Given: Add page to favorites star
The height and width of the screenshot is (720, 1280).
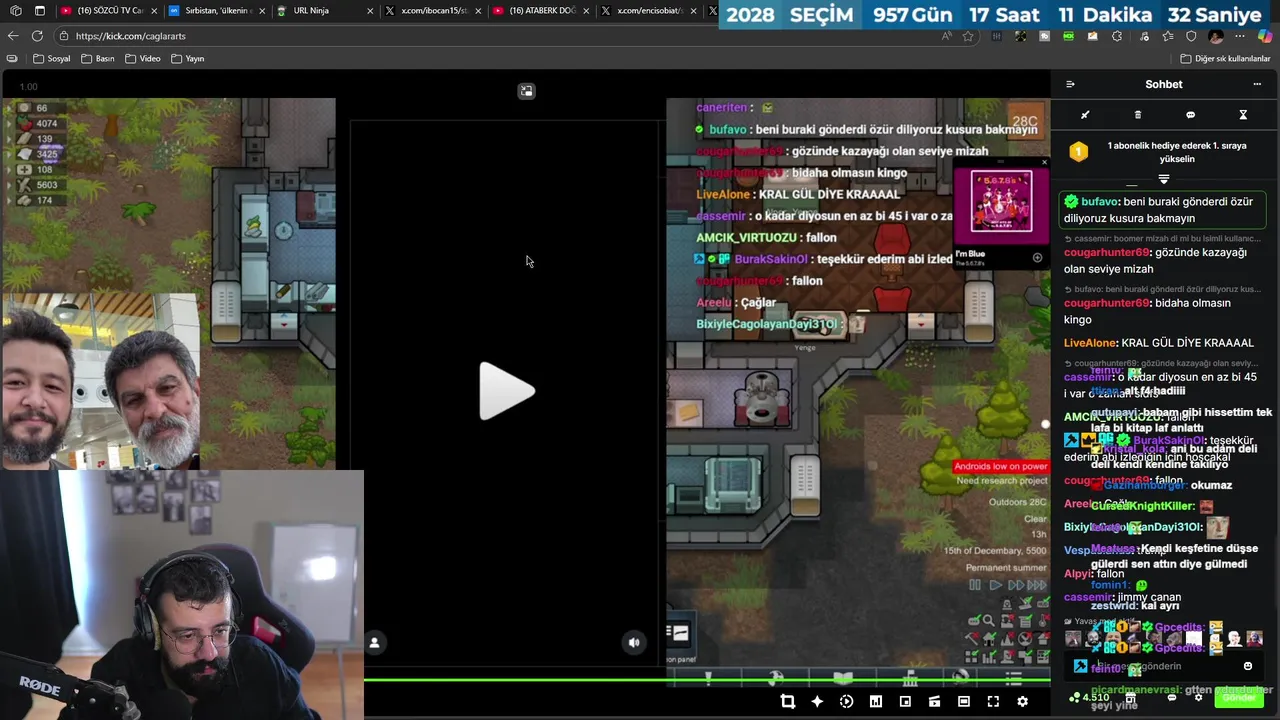Looking at the screenshot, I should click(968, 36).
